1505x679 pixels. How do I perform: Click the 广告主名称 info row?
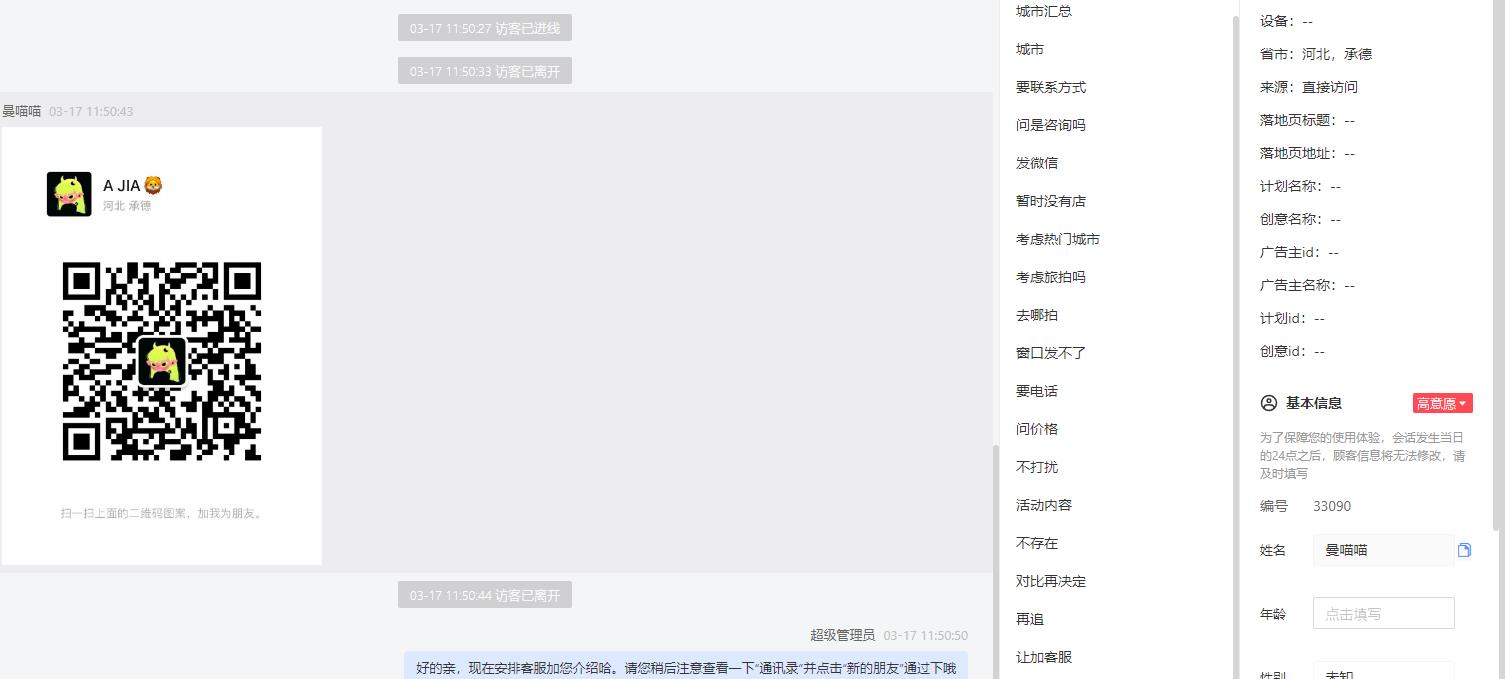coord(1307,285)
